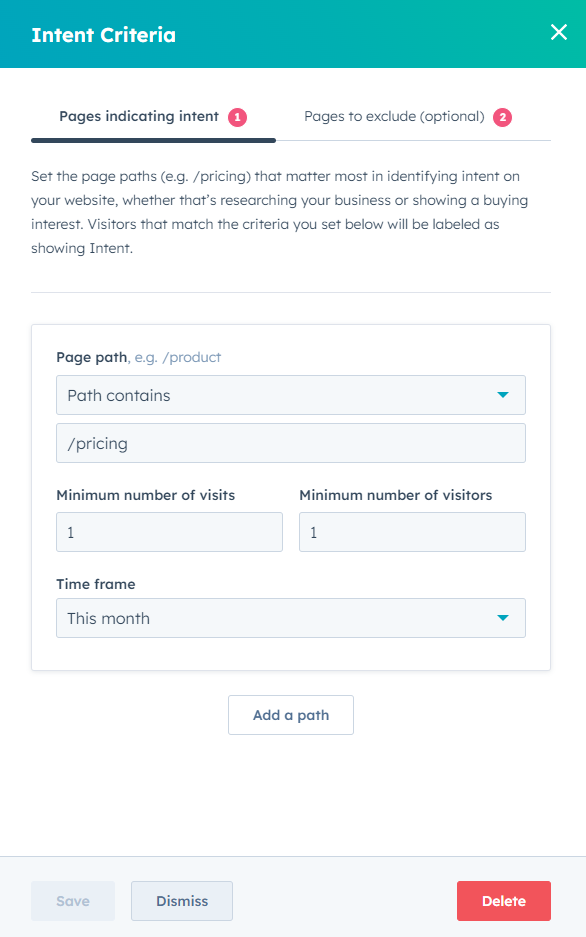586x937 pixels.
Task: Open the Path contains selector
Action: [290, 395]
